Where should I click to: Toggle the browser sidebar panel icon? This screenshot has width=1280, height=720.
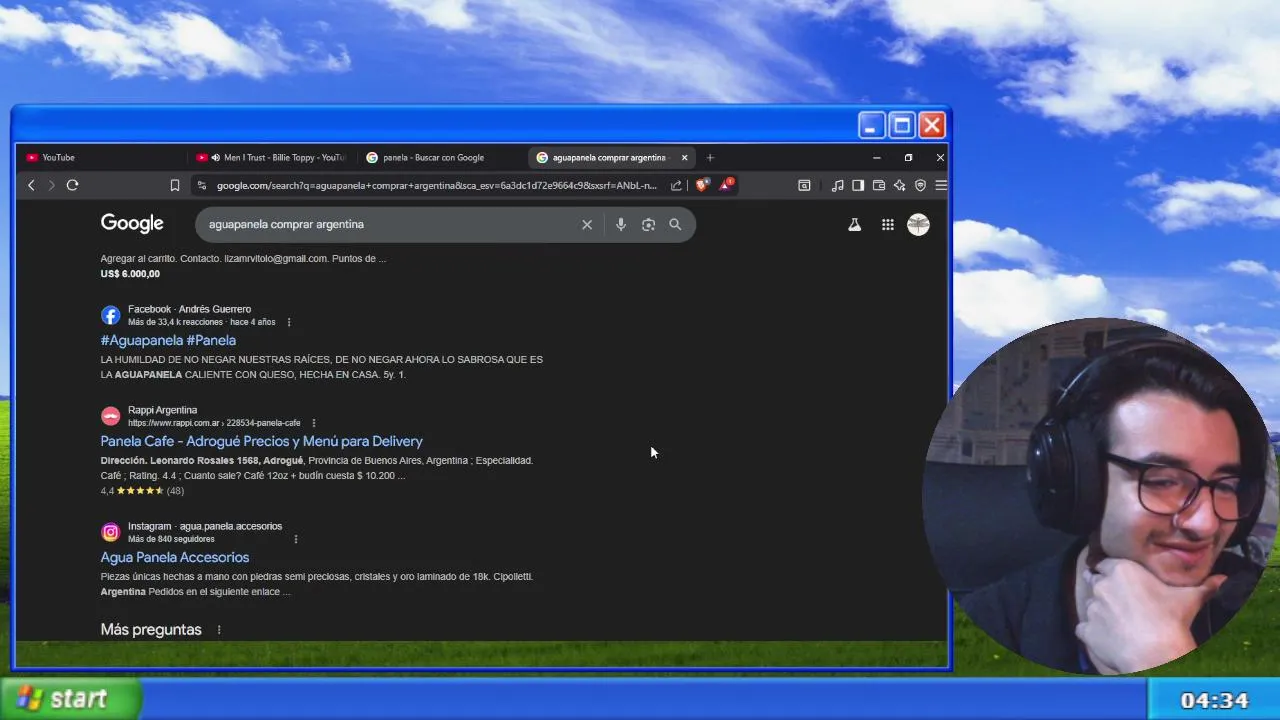(858, 185)
